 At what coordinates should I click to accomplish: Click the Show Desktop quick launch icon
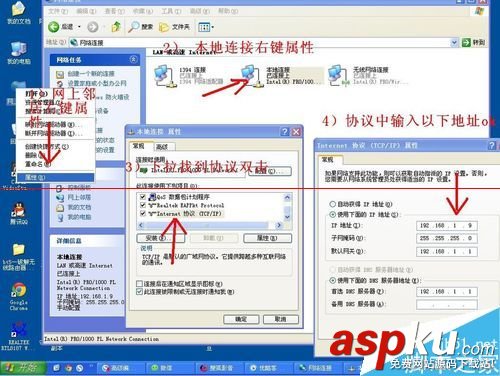pyautogui.click(x=57, y=368)
